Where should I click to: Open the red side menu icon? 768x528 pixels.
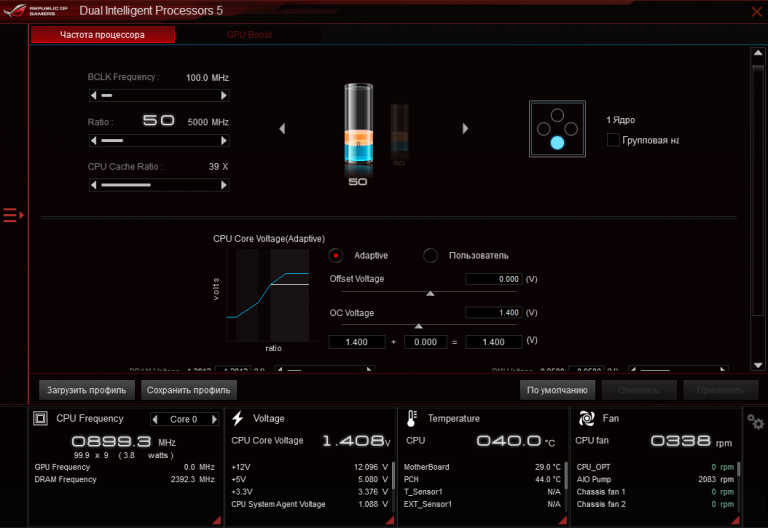point(13,215)
